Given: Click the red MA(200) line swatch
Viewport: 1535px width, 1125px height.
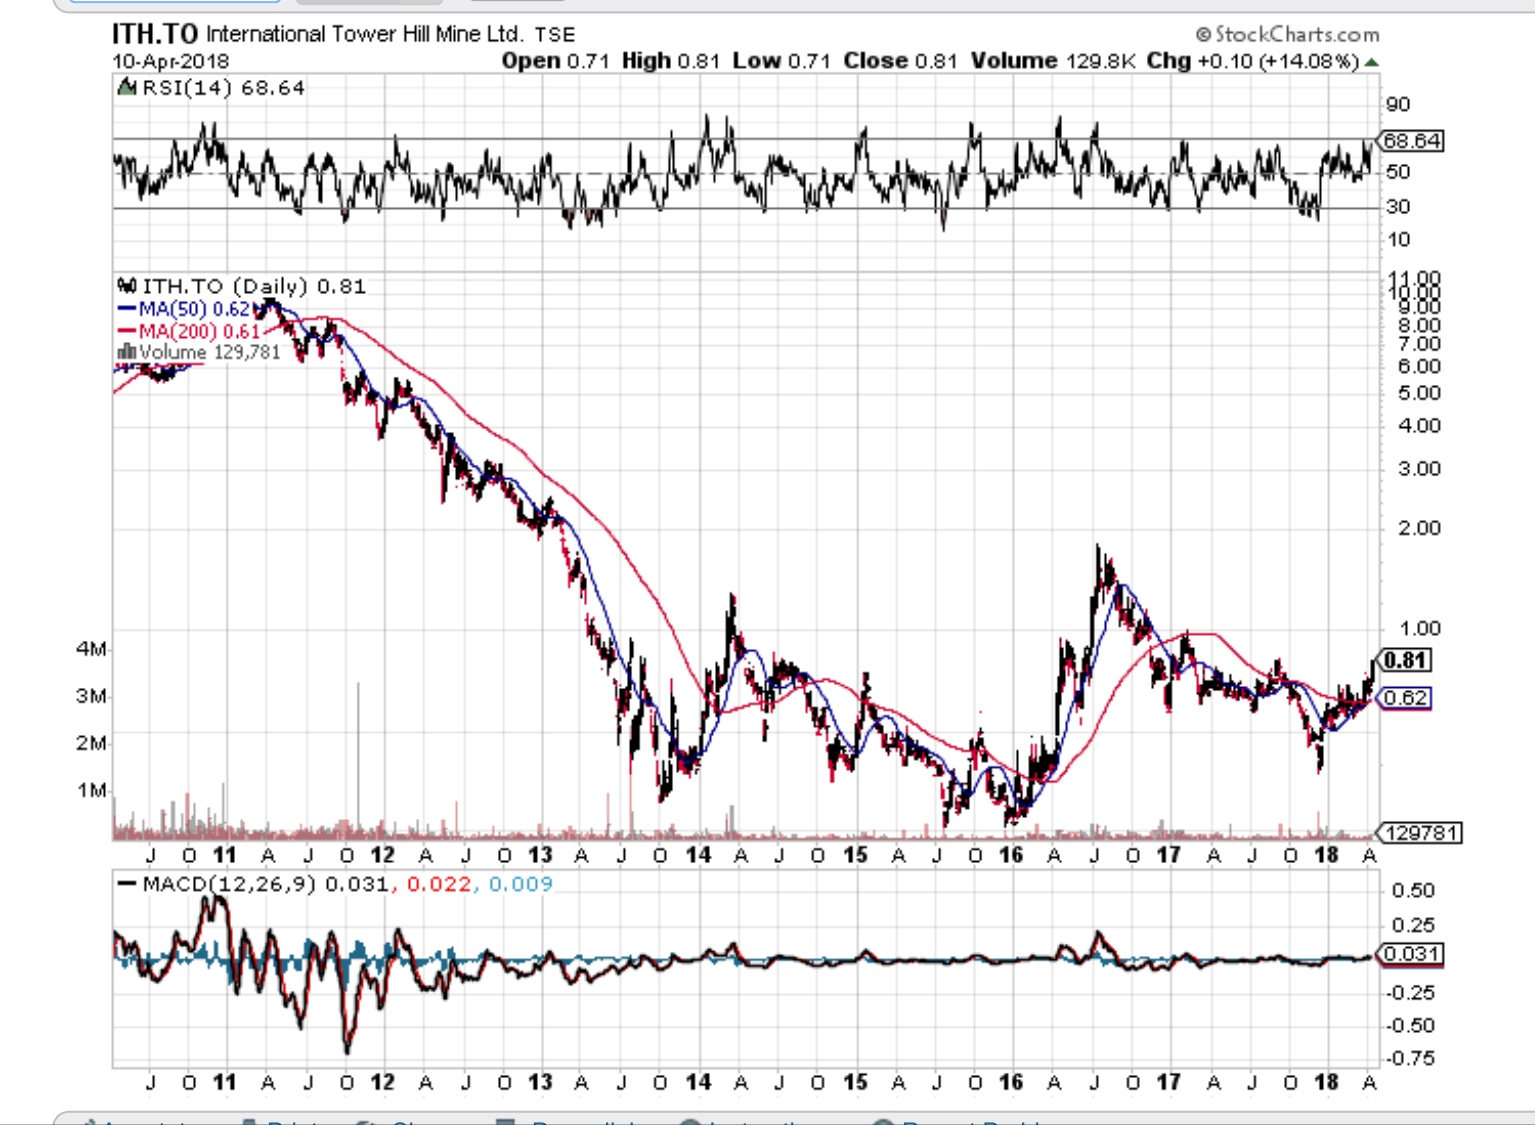Looking at the screenshot, I should tap(127, 331).
